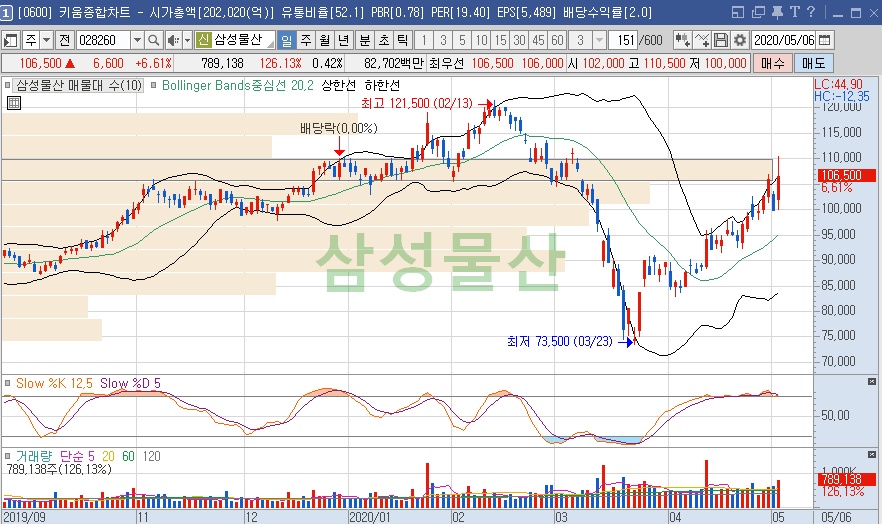
Task: Close the Slow %K stochastic panel
Action: 872,382
